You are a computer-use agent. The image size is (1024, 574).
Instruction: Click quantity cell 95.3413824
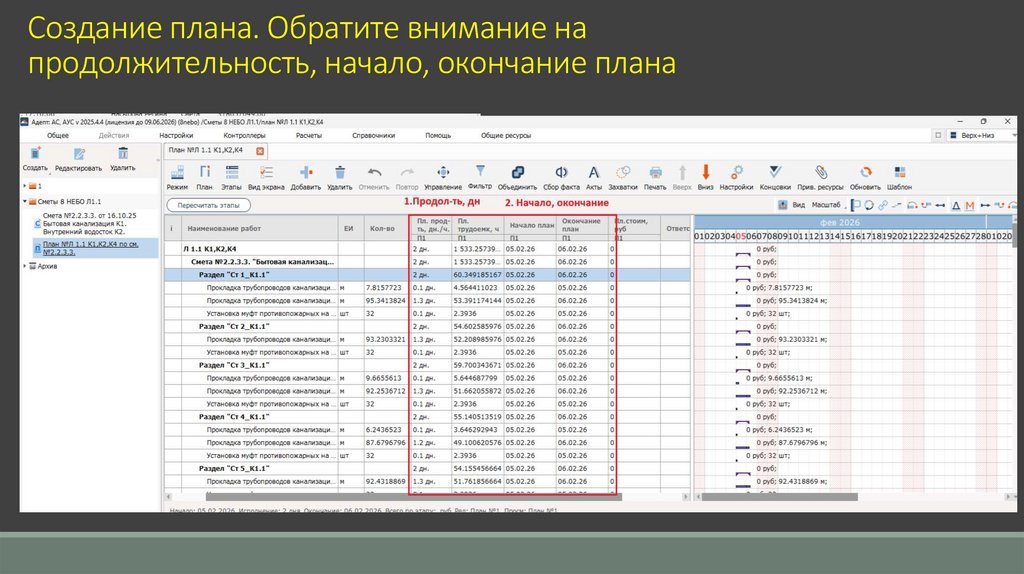pyautogui.click(x=385, y=301)
